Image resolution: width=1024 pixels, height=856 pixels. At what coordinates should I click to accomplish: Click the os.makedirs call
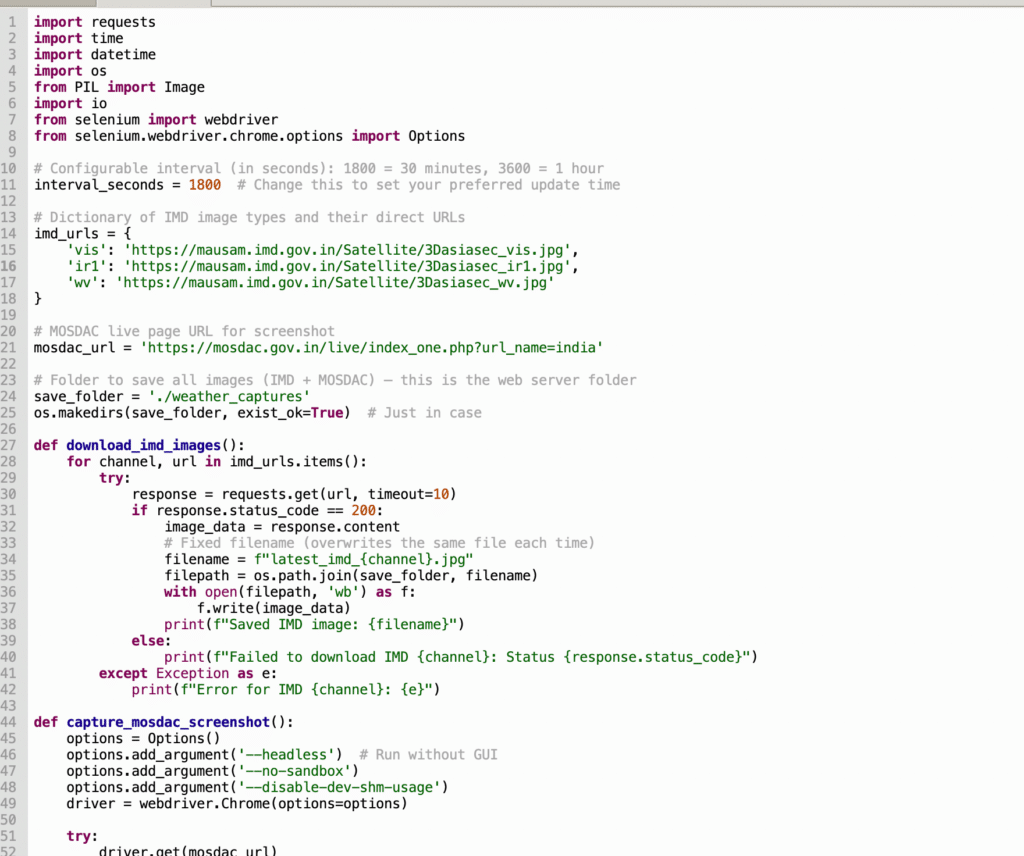(193, 413)
